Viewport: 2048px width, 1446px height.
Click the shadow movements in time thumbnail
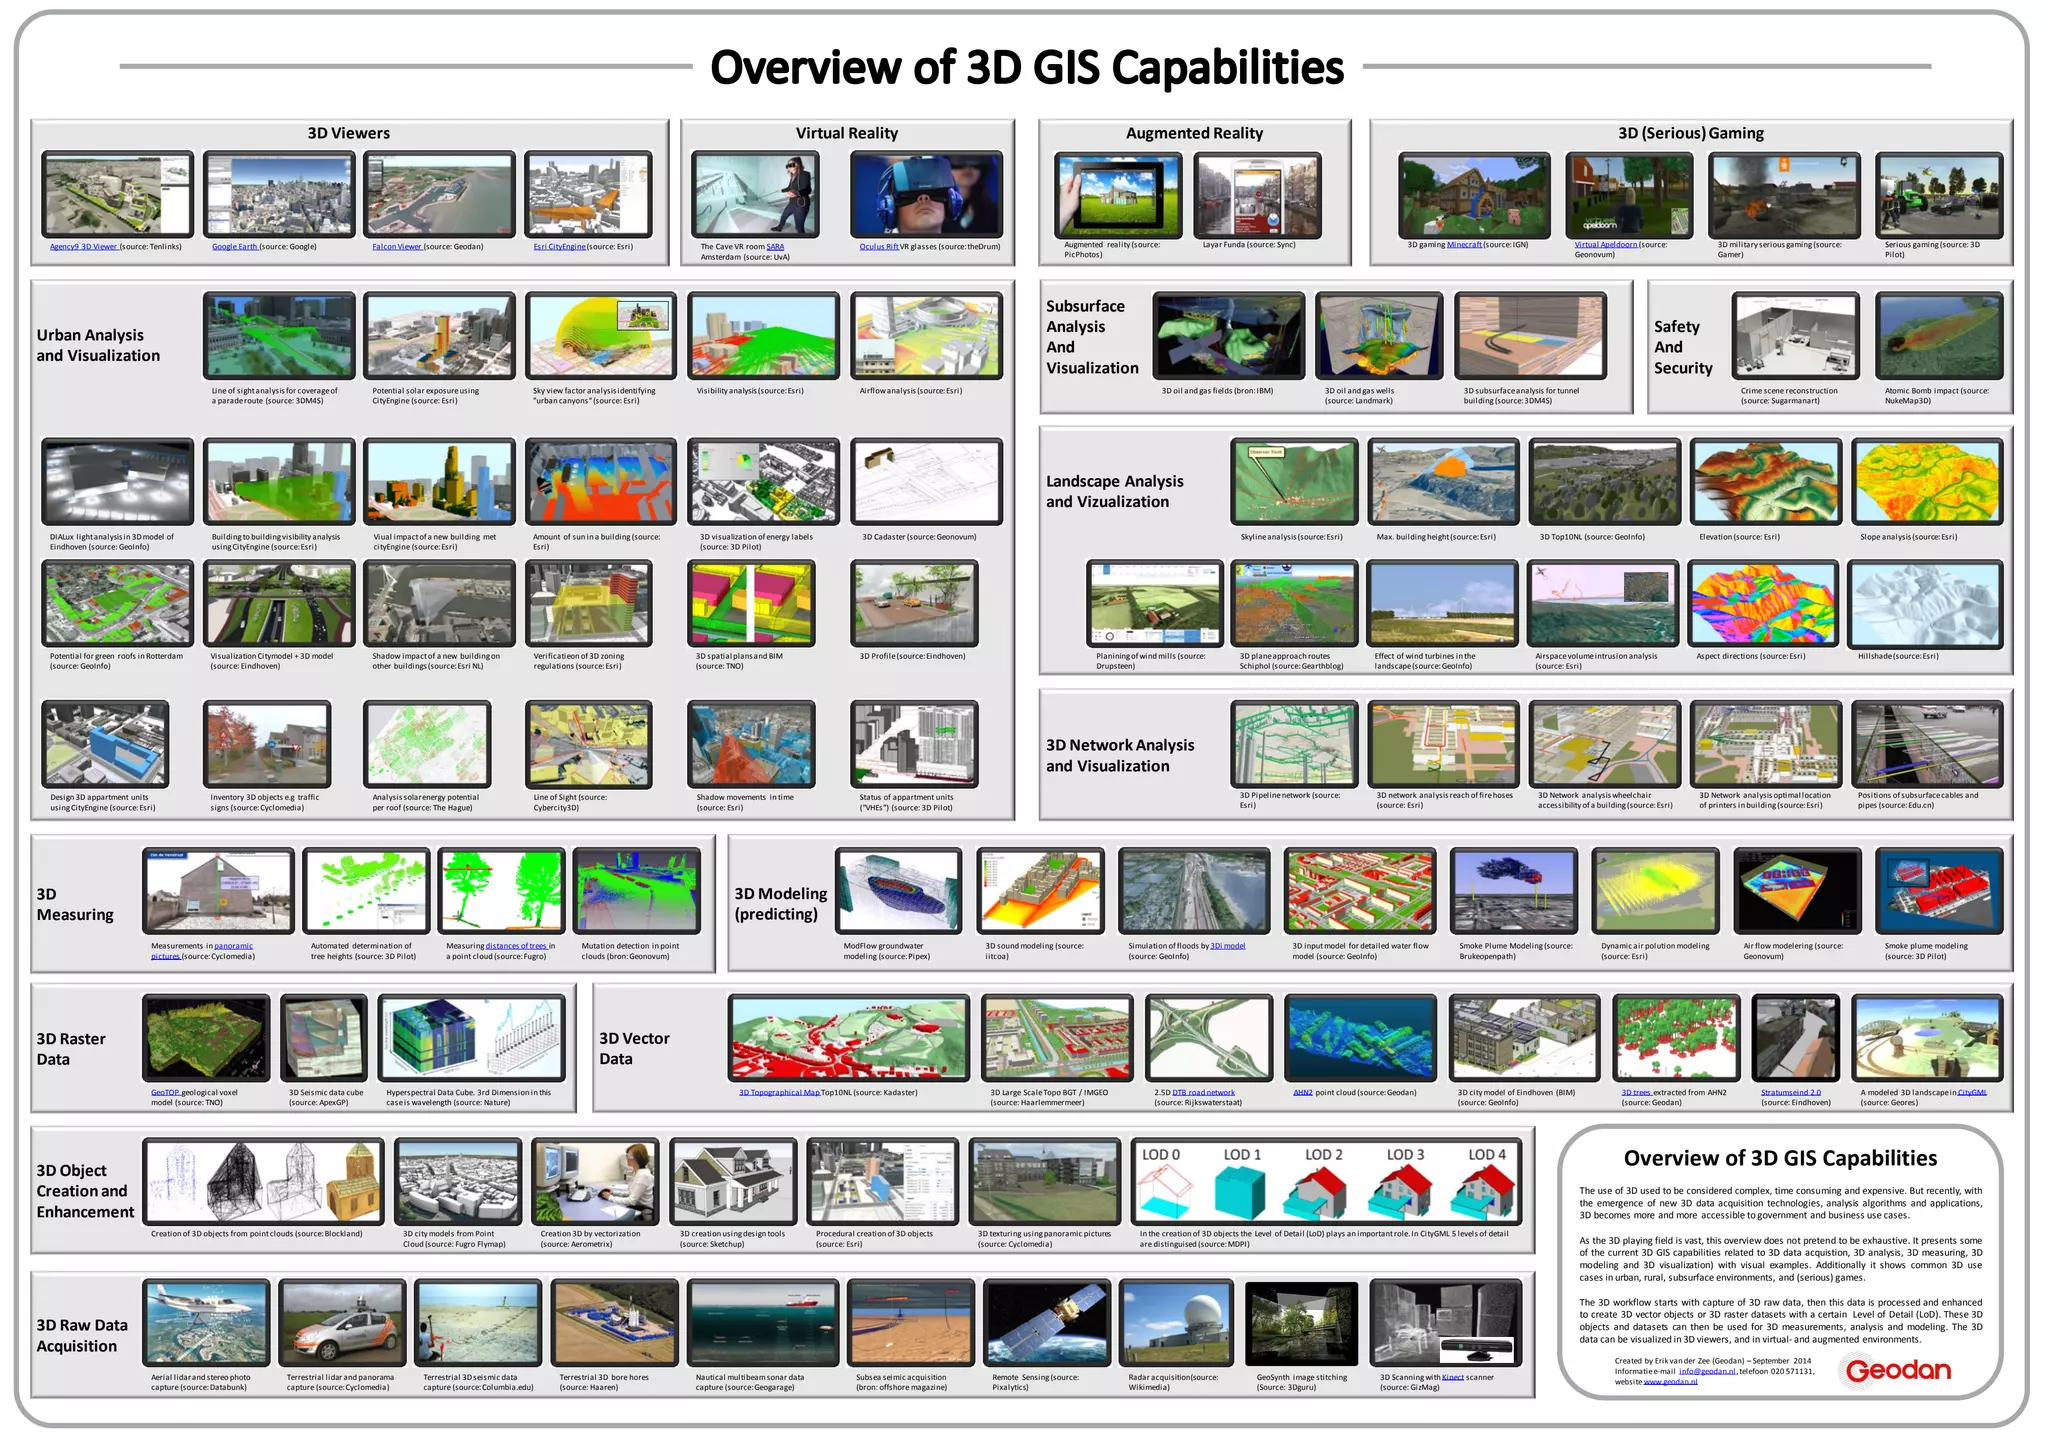pyautogui.click(x=751, y=744)
